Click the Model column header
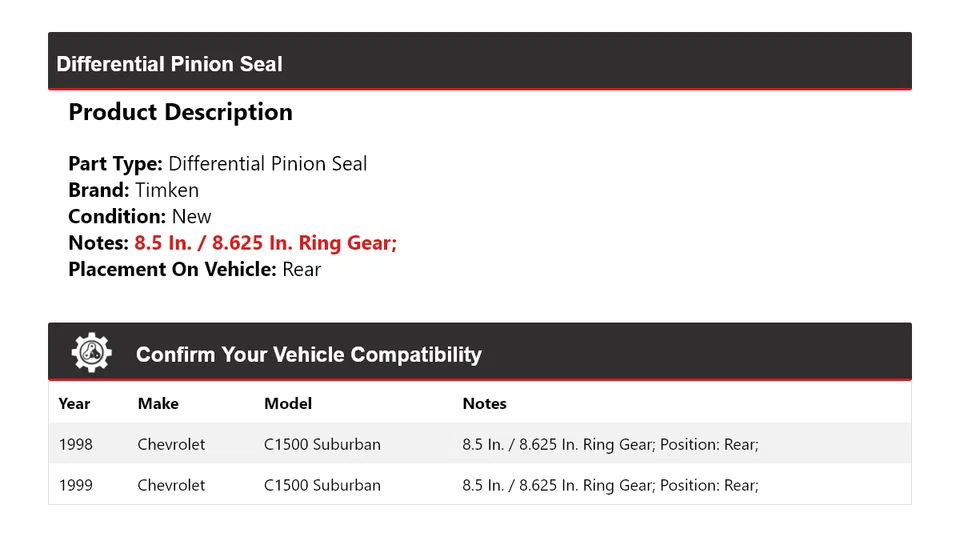The image size is (960, 537). coord(288,404)
